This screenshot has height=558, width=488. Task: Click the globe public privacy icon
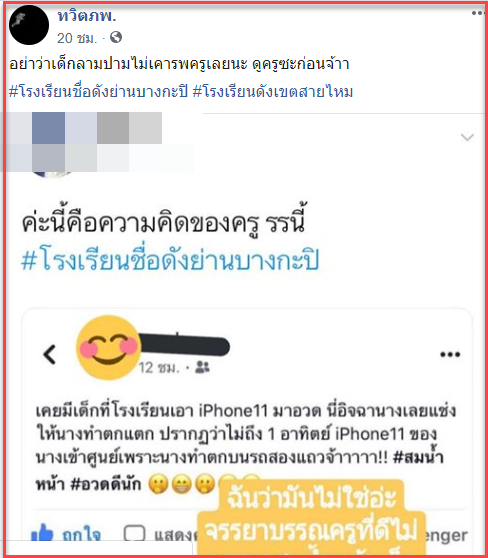click(x=116, y=37)
